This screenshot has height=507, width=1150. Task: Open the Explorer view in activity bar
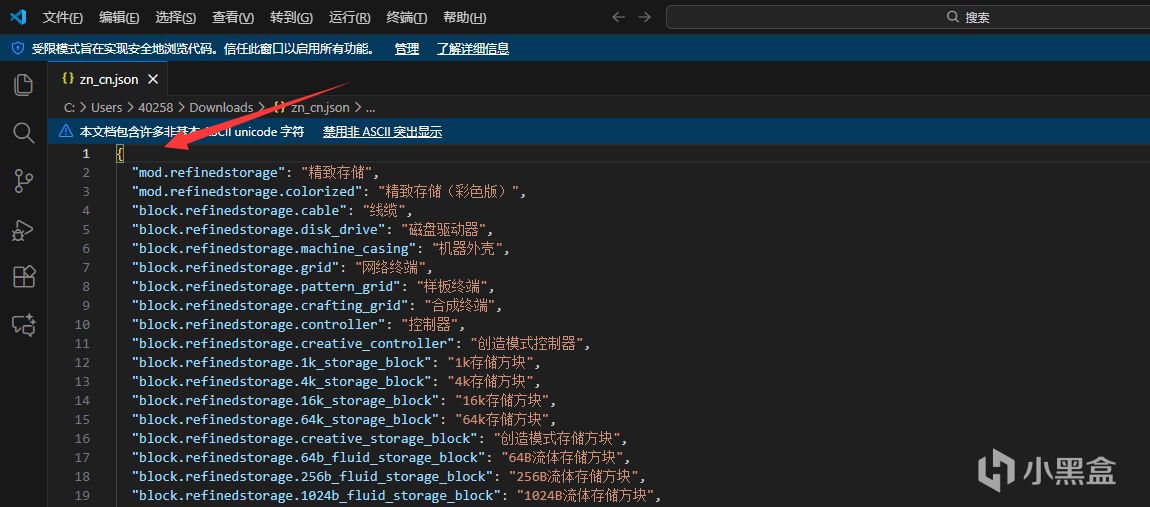pyautogui.click(x=23, y=84)
